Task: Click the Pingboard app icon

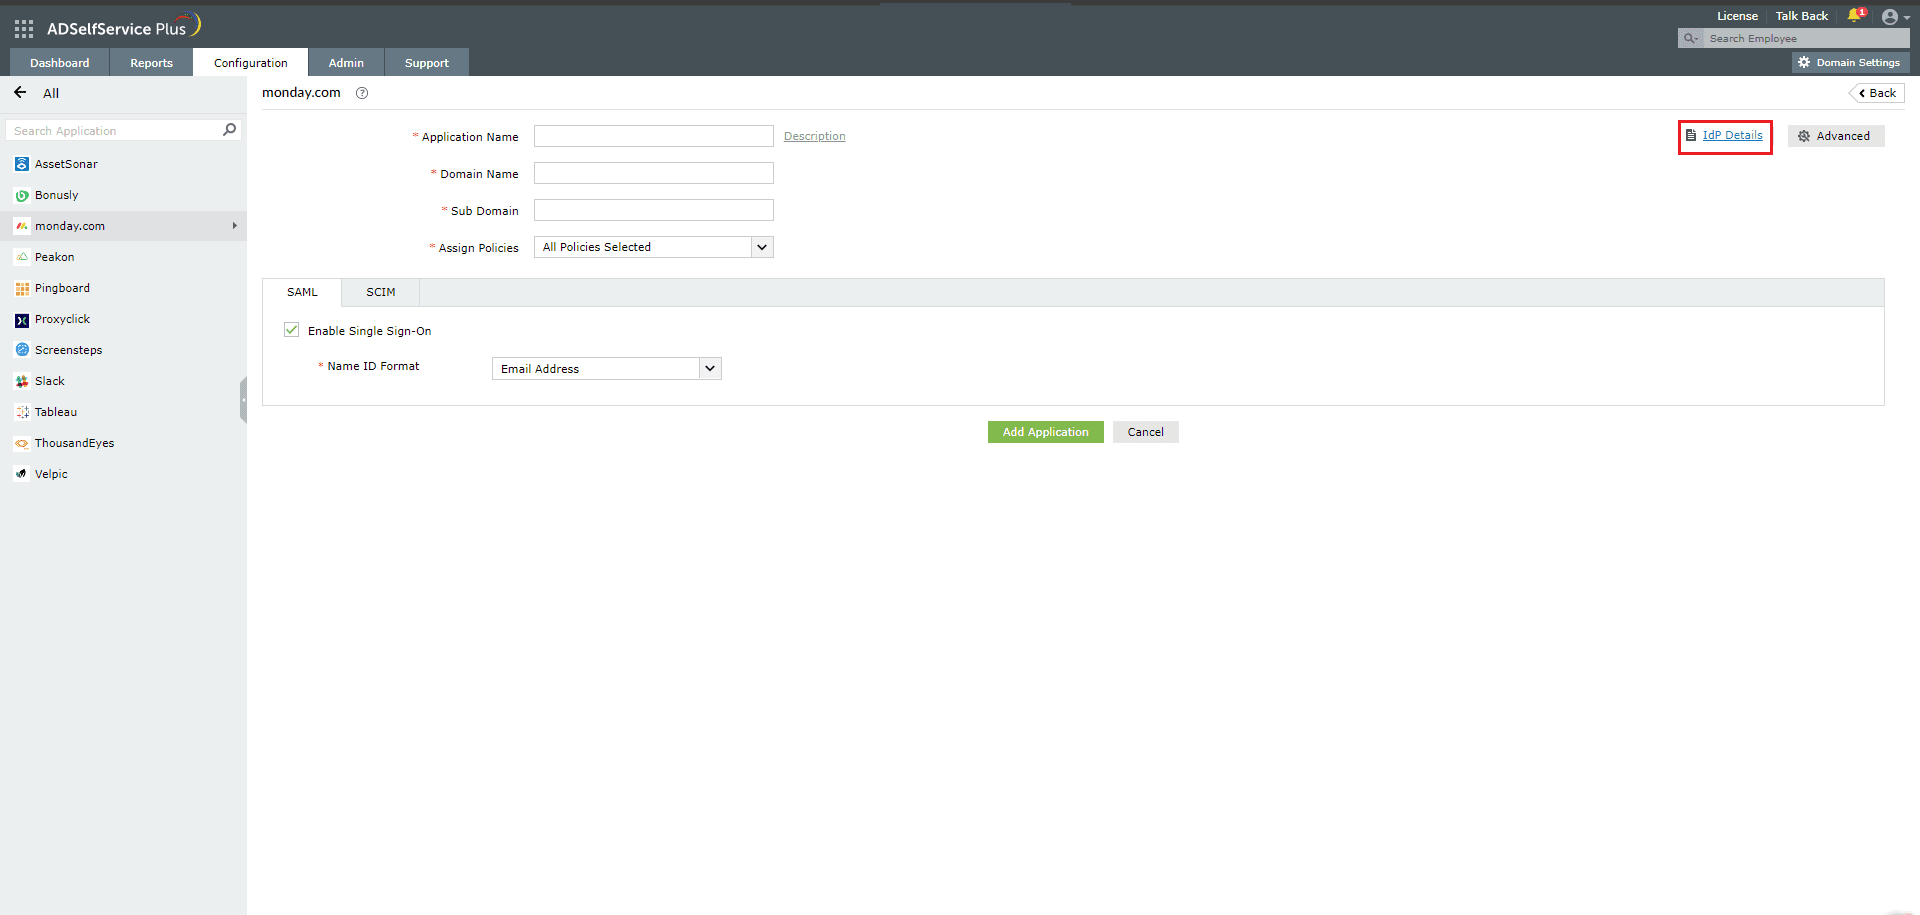Action: [x=22, y=288]
